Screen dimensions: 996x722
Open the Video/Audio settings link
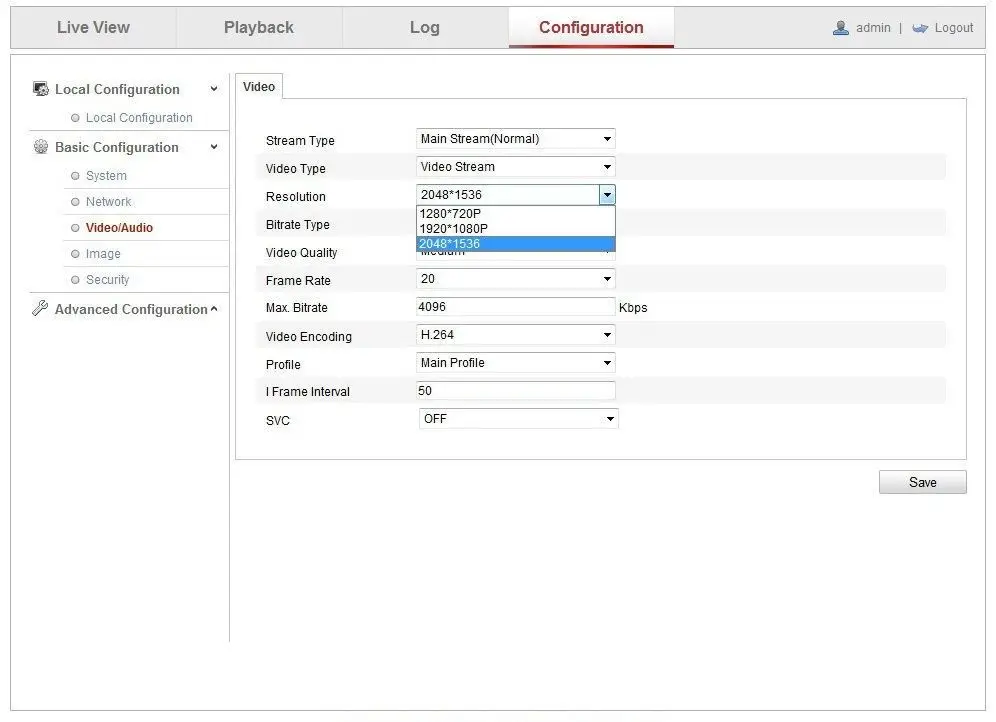tap(119, 228)
